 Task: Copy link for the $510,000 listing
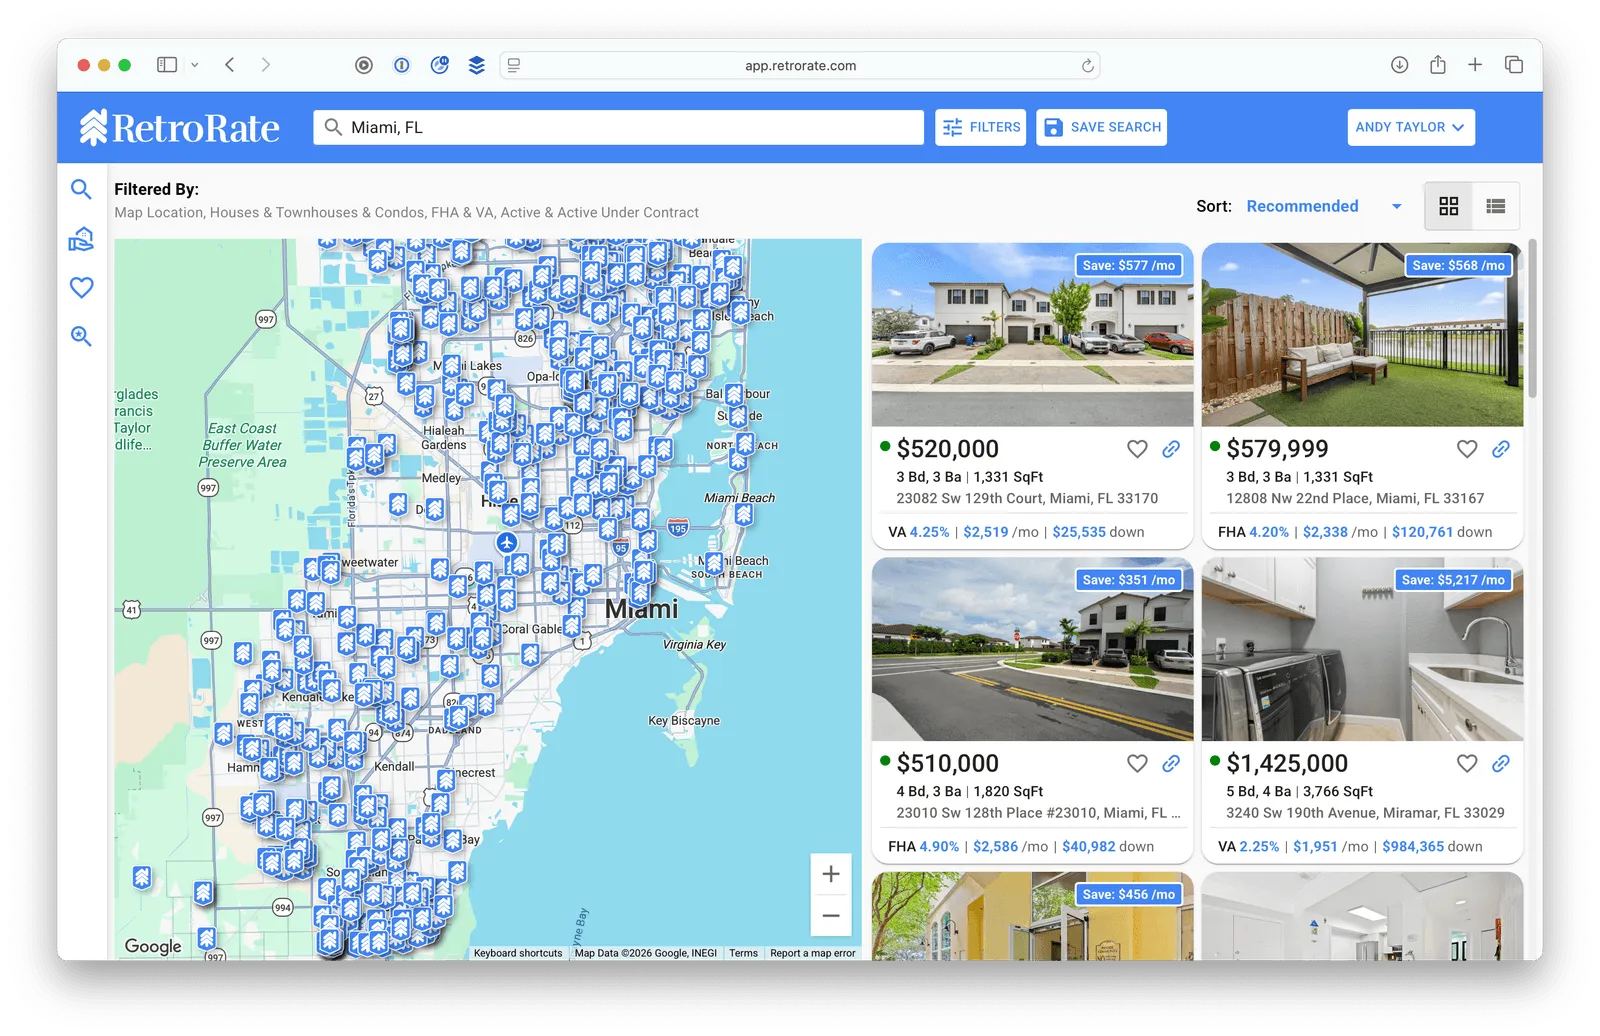point(1171,763)
